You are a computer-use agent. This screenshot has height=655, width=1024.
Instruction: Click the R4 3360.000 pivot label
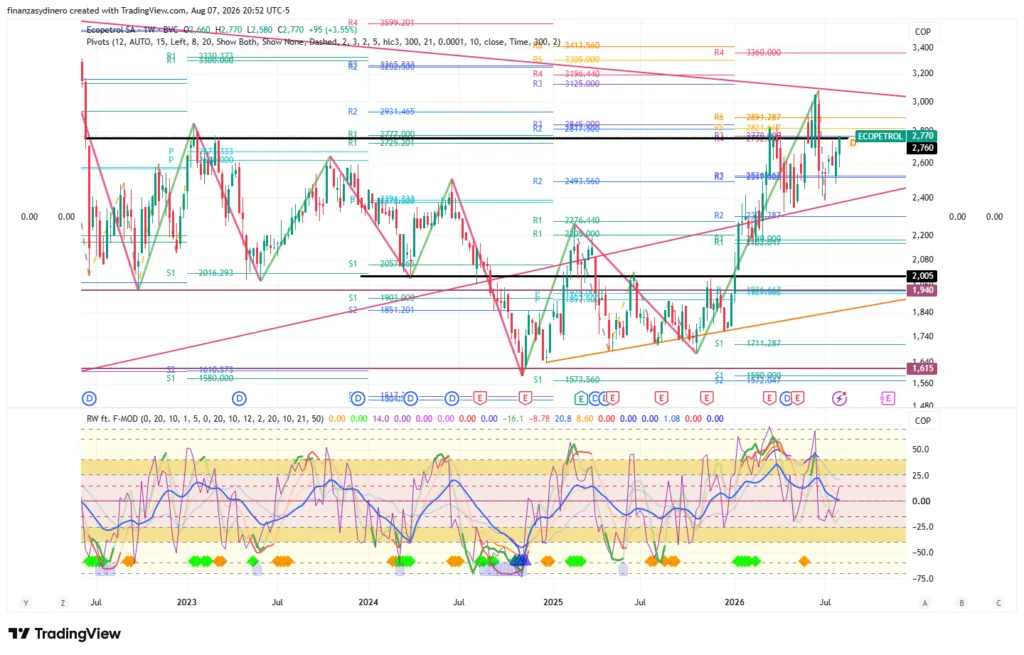coord(747,52)
